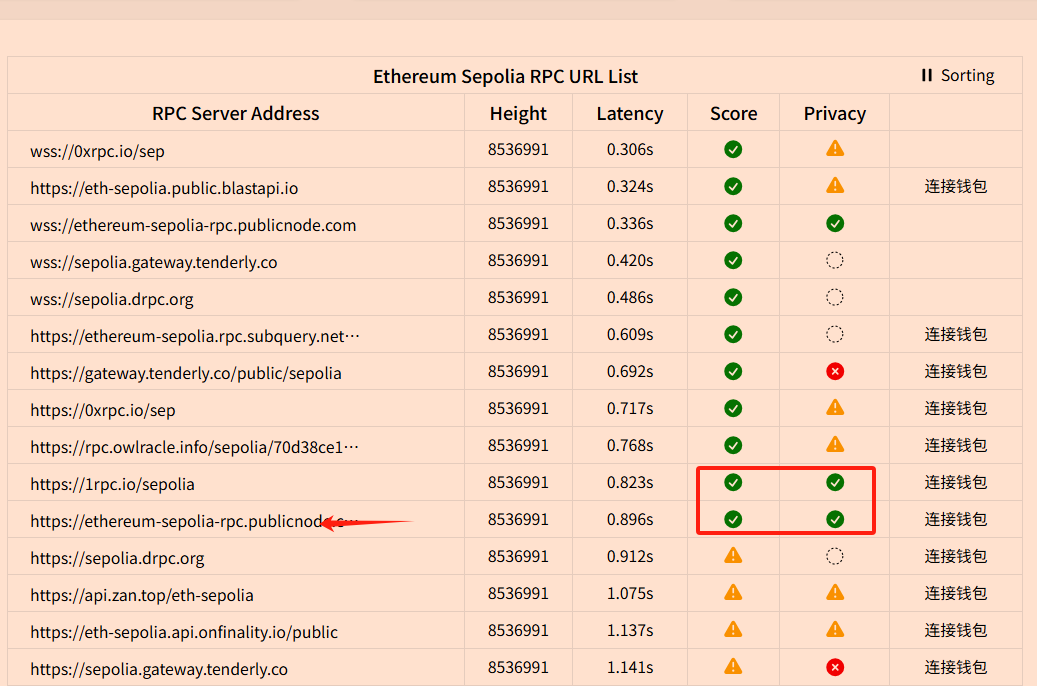The width and height of the screenshot is (1037, 686).
Task: Click the 0.306s latency value
Action: point(630,150)
